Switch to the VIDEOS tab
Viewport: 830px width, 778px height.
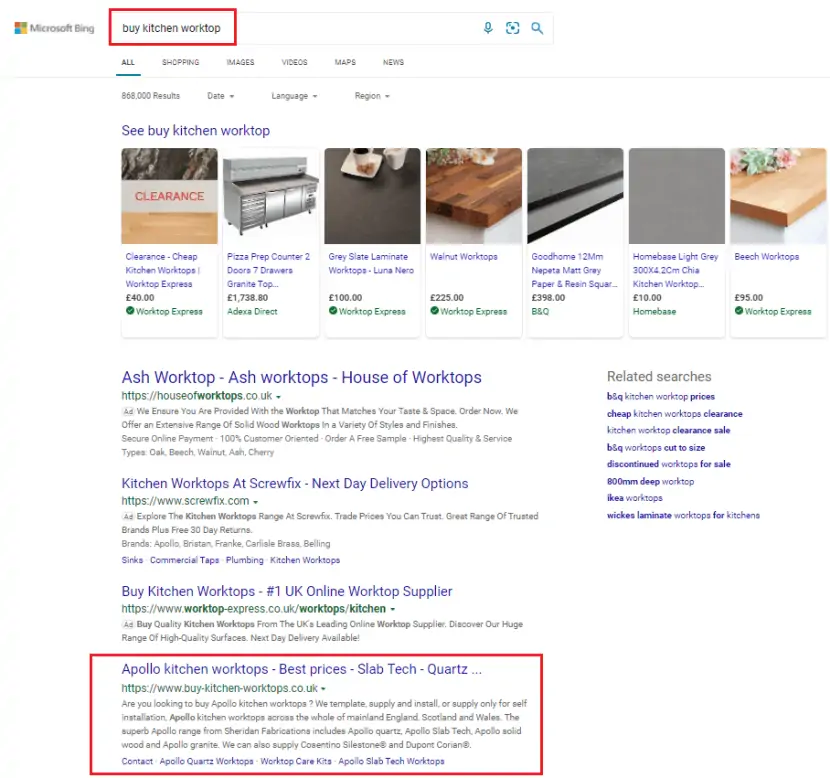294,62
